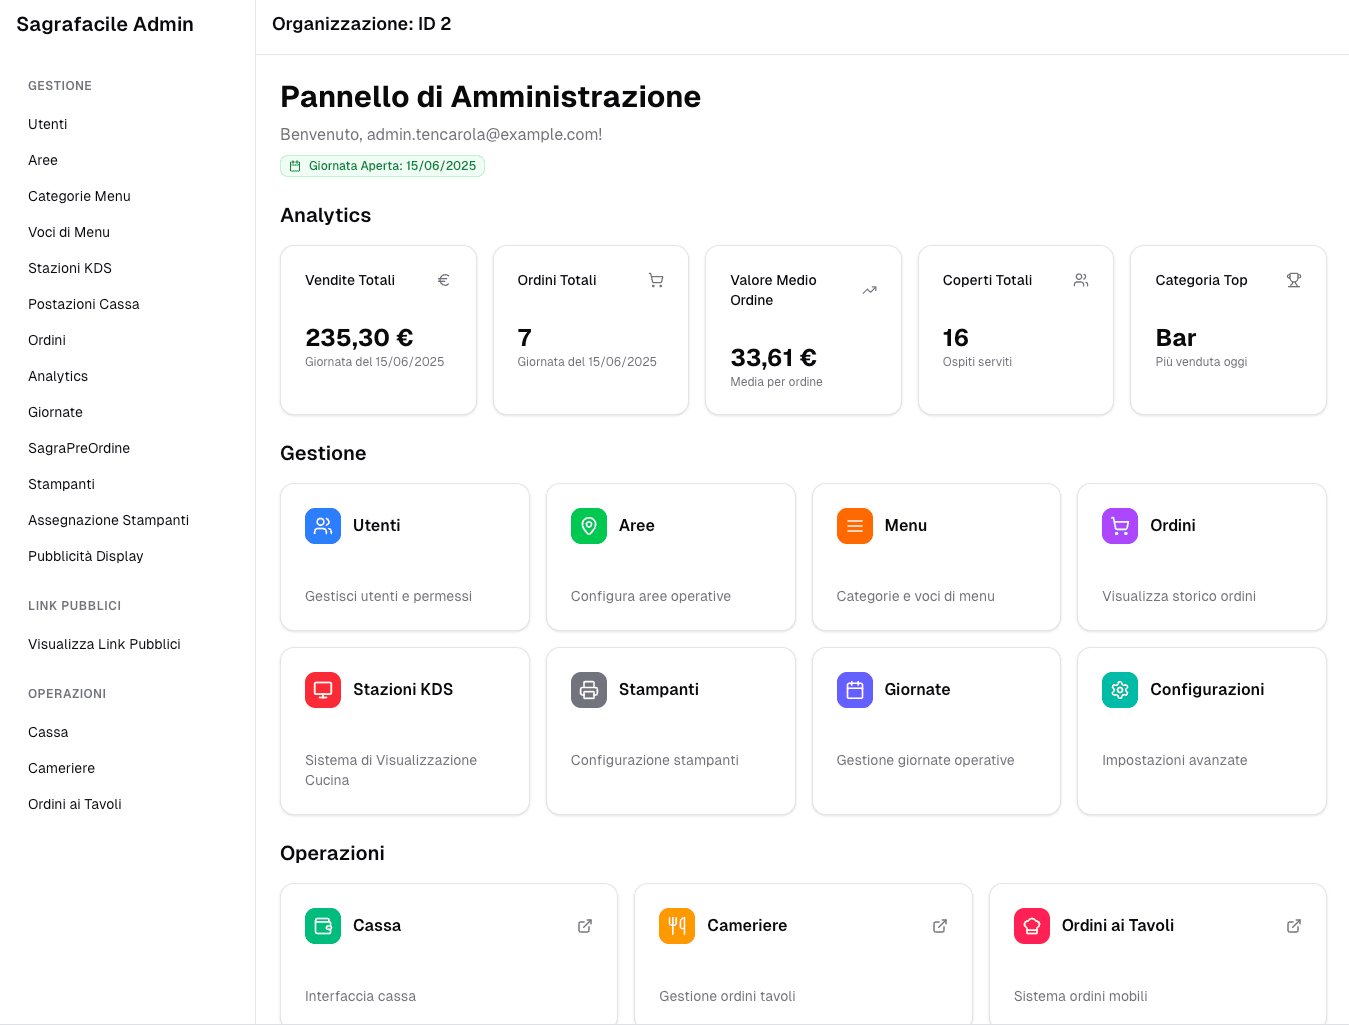This screenshot has width=1349, height=1025.
Task: Click the green Cassa register icon
Action: pos(322,926)
